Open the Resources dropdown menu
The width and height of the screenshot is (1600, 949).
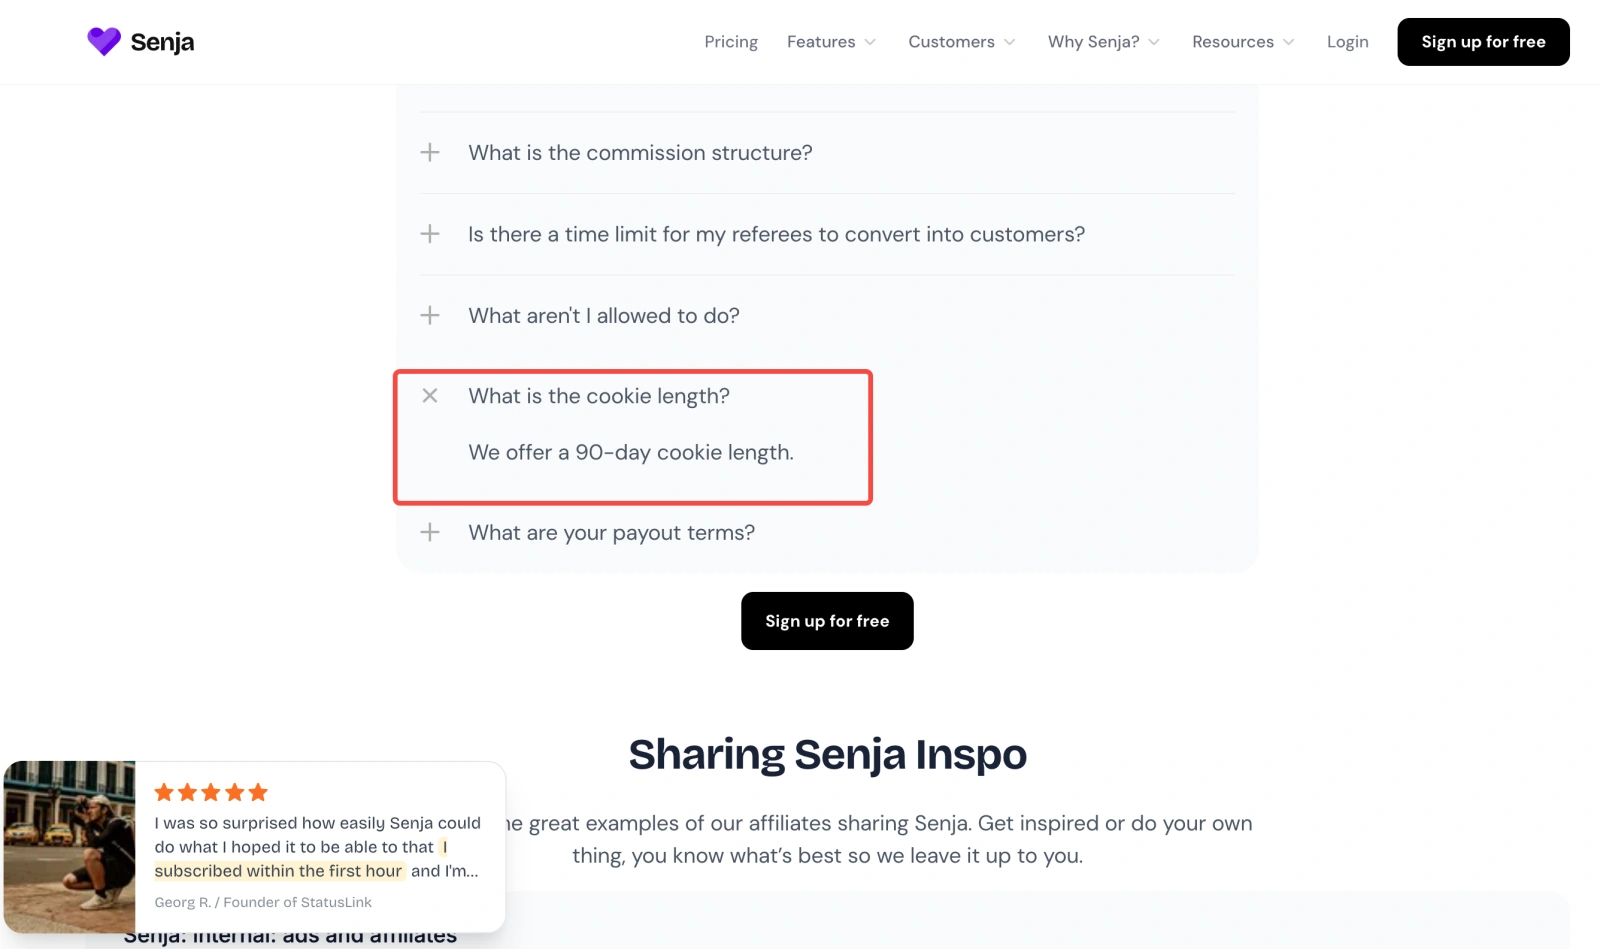point(1242,42)
